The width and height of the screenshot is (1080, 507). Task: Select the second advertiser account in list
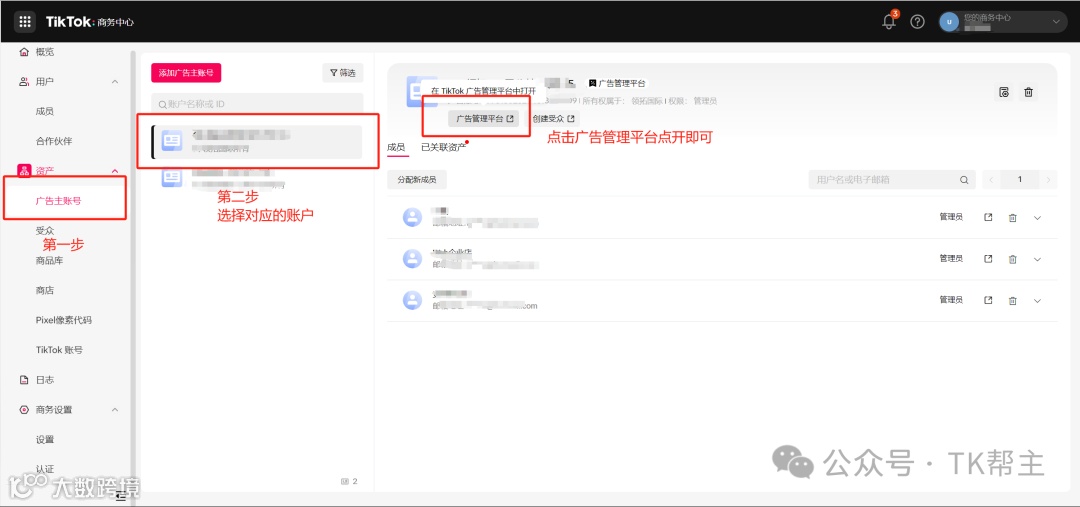[257, 178]
